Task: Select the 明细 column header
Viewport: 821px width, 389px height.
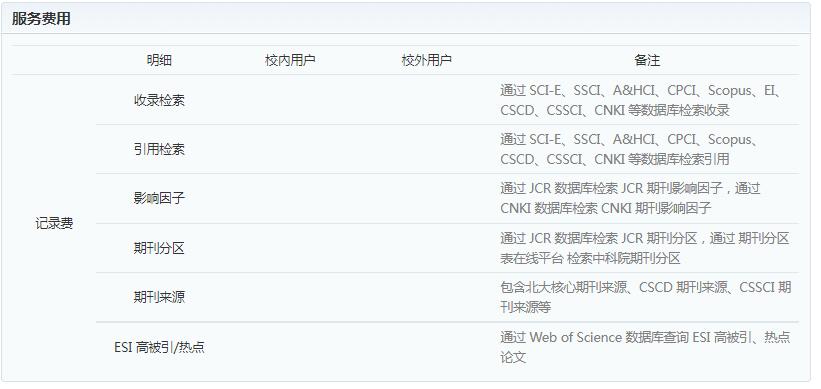Action: [159, 60]
